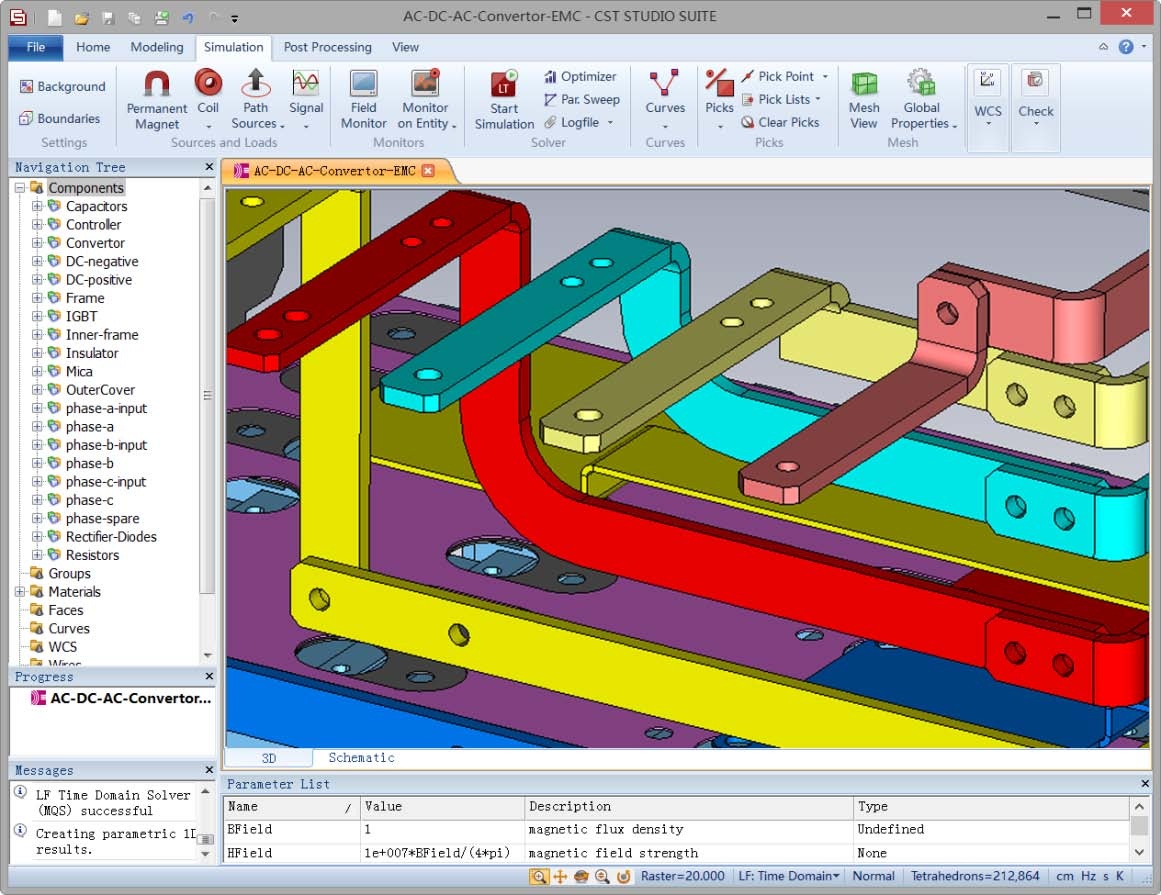Close the Progress panel
The height and width of the screenshot is (895, 1161).
[209, 676]
